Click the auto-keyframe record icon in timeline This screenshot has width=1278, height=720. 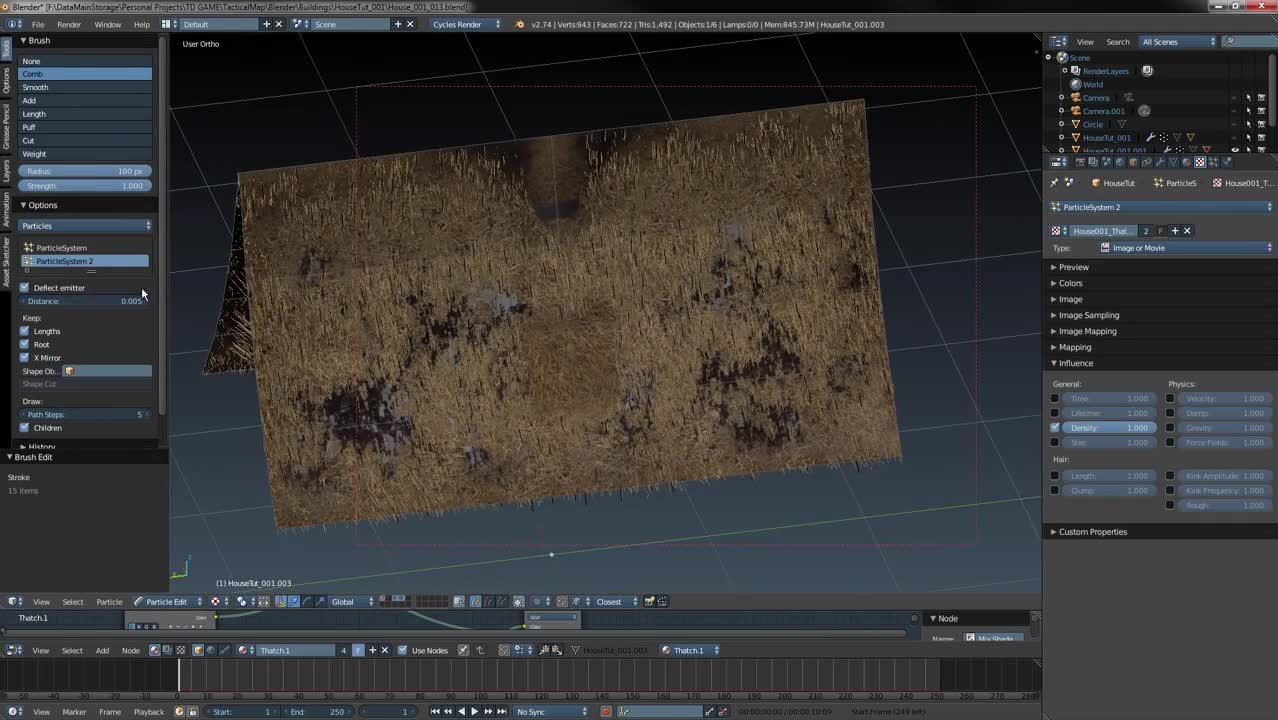pos(605,711)
